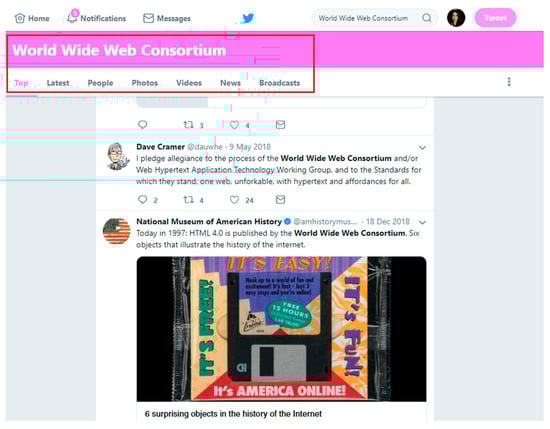This screenshot has width=550, height=429.
Task: Like the tweet with 4 likes
Action: (234, 125)
